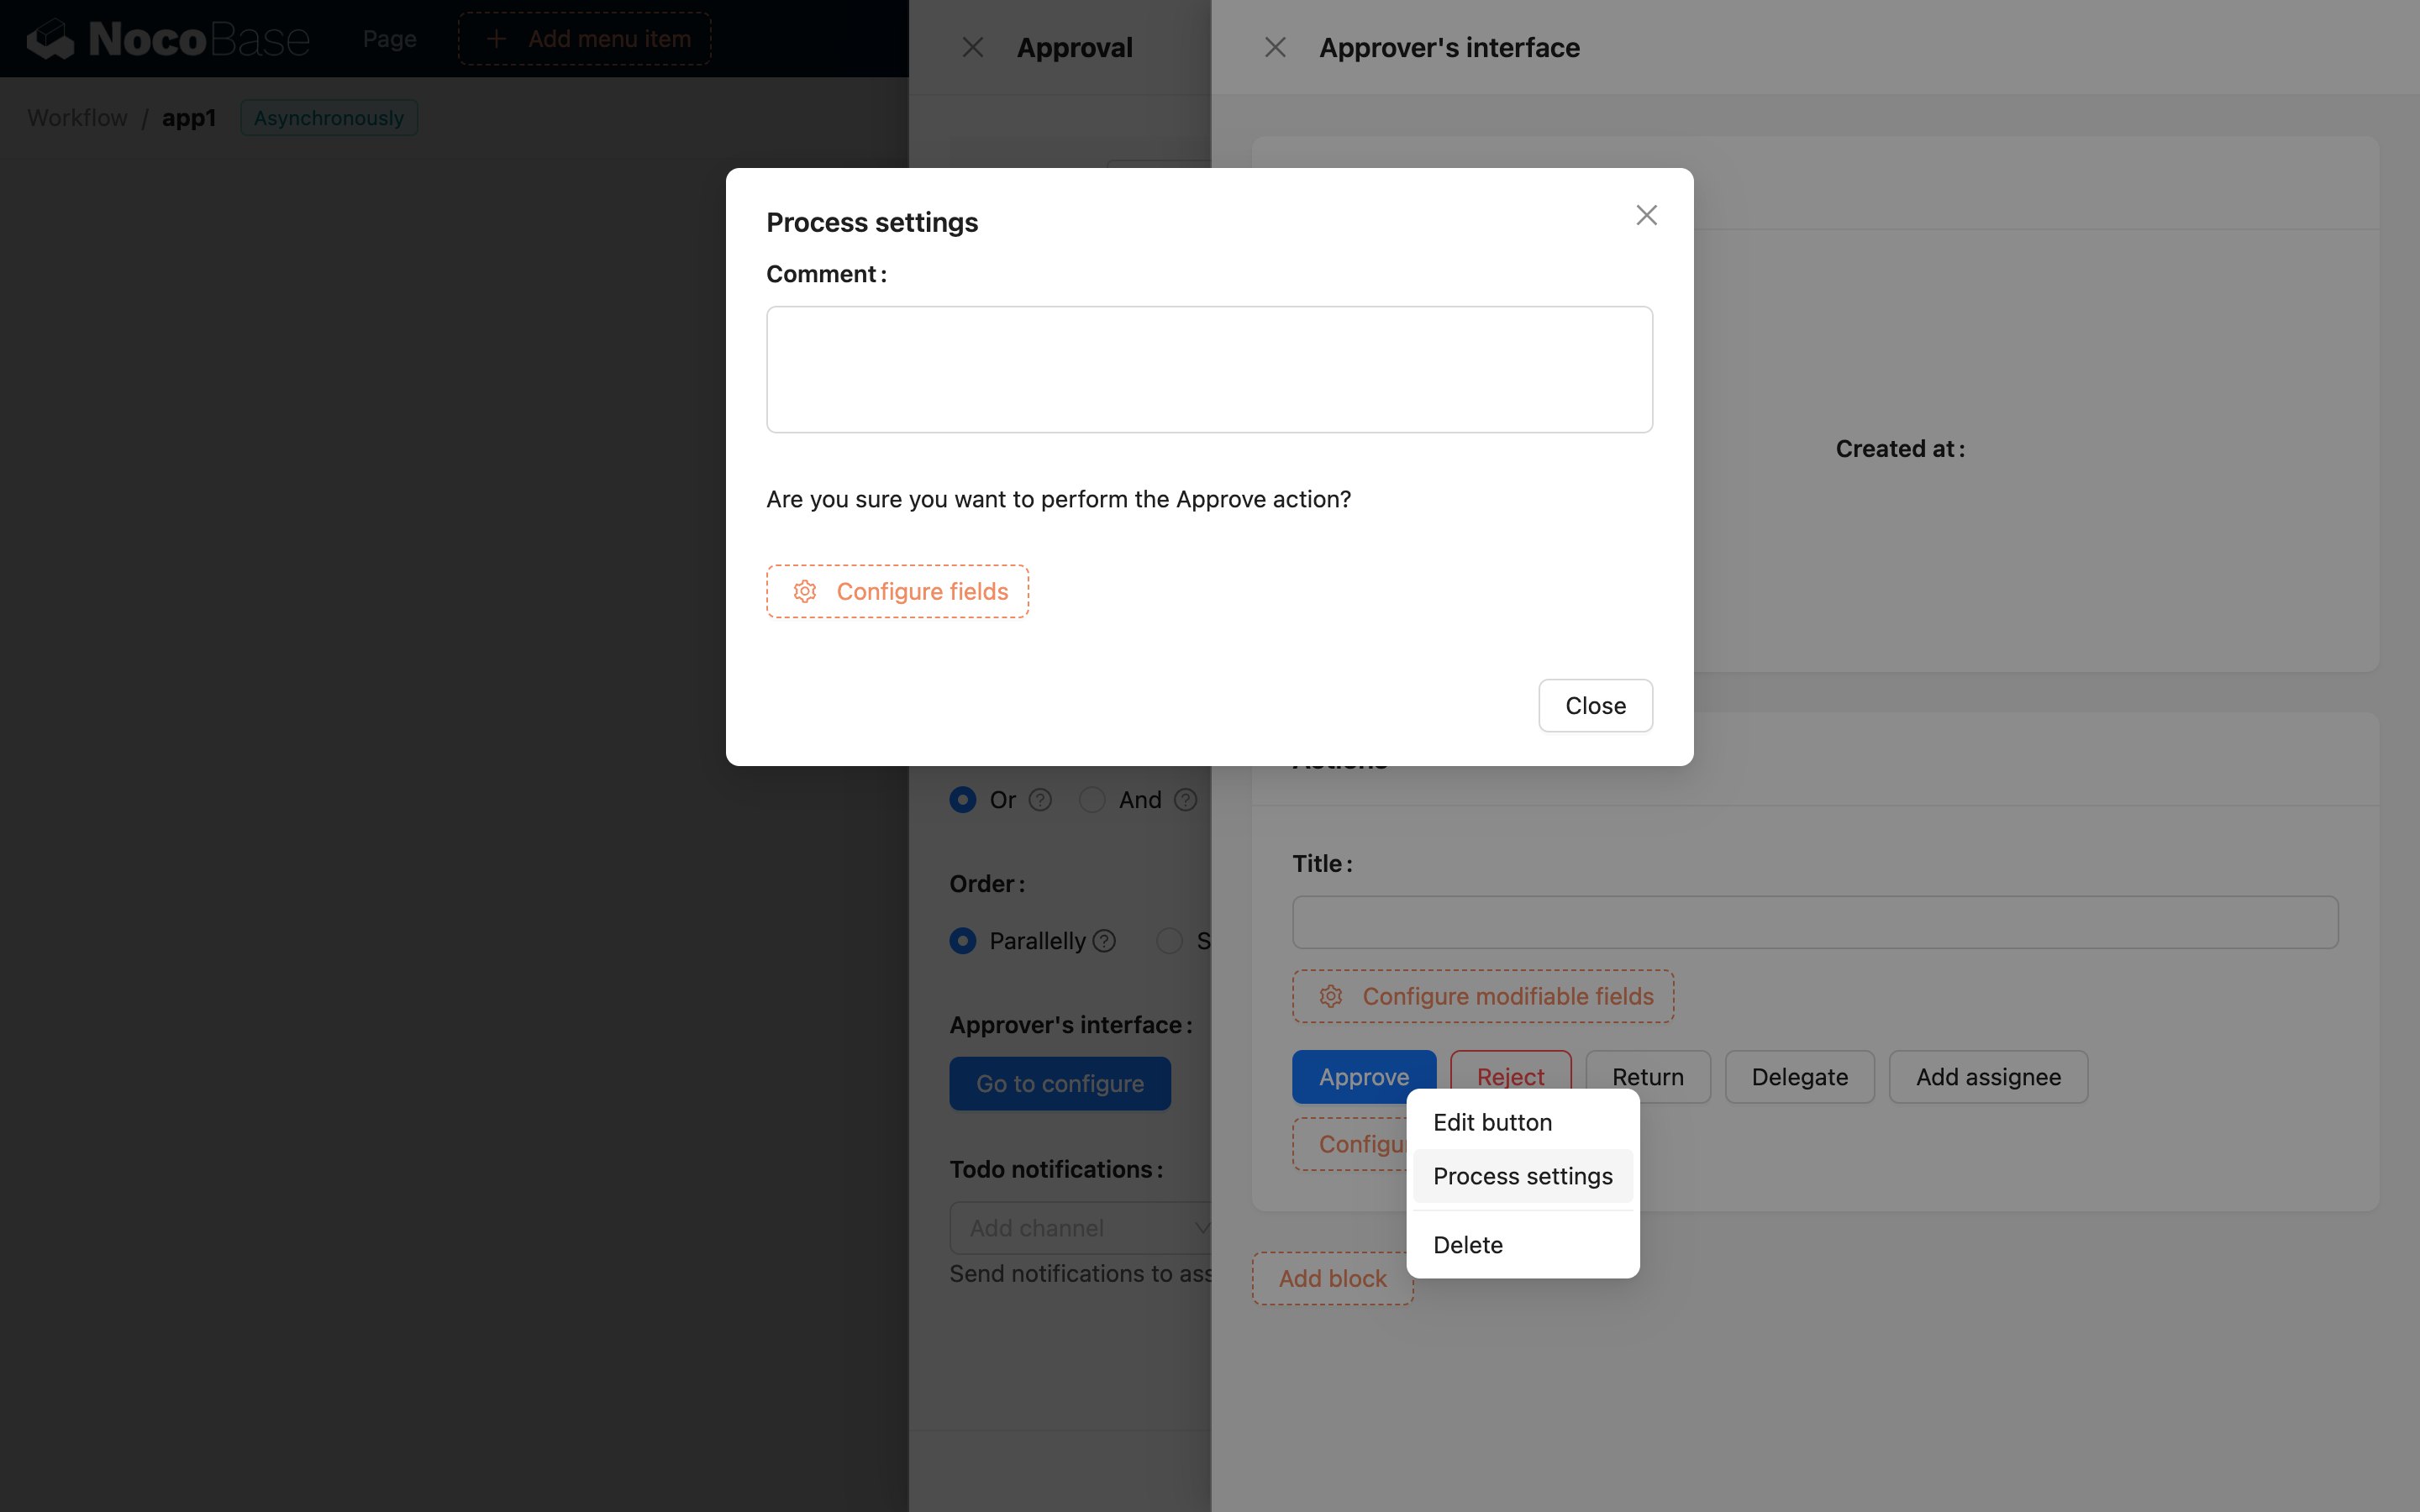
Task: Click the Go to configure button
Action: [x=1060, y=1083]
